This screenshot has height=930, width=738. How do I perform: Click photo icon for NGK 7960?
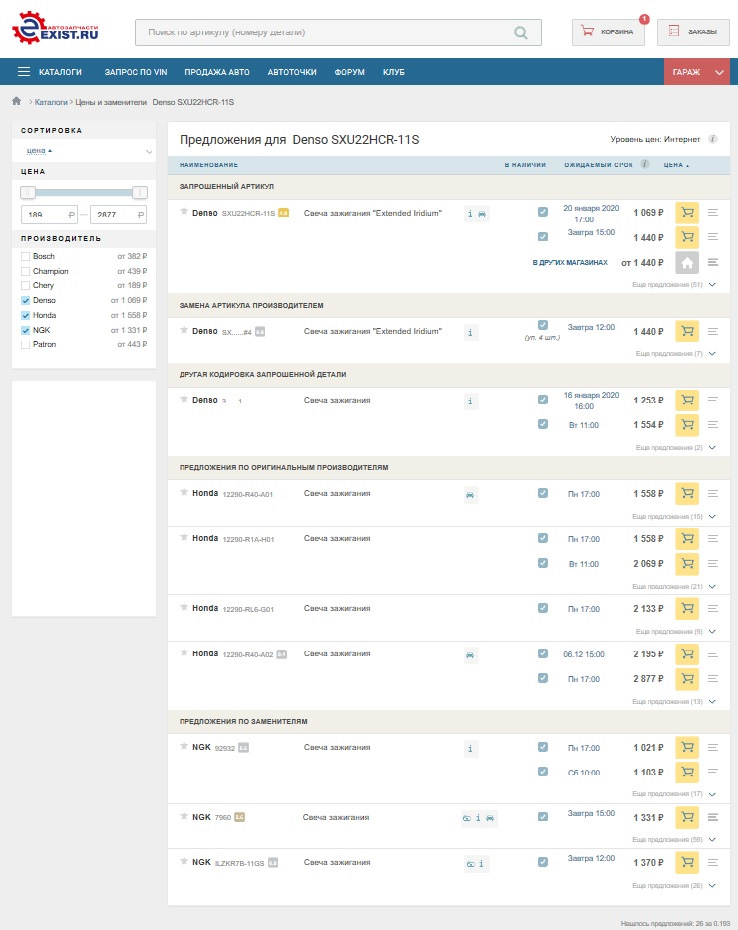[467, 818]
